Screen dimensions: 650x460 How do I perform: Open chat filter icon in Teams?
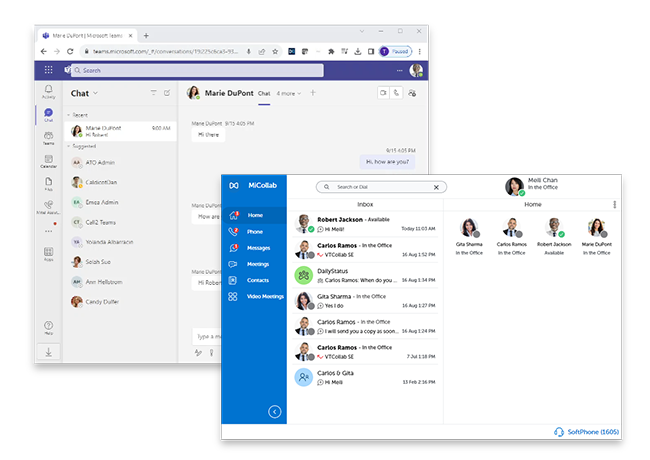click(x=153, y=93)
